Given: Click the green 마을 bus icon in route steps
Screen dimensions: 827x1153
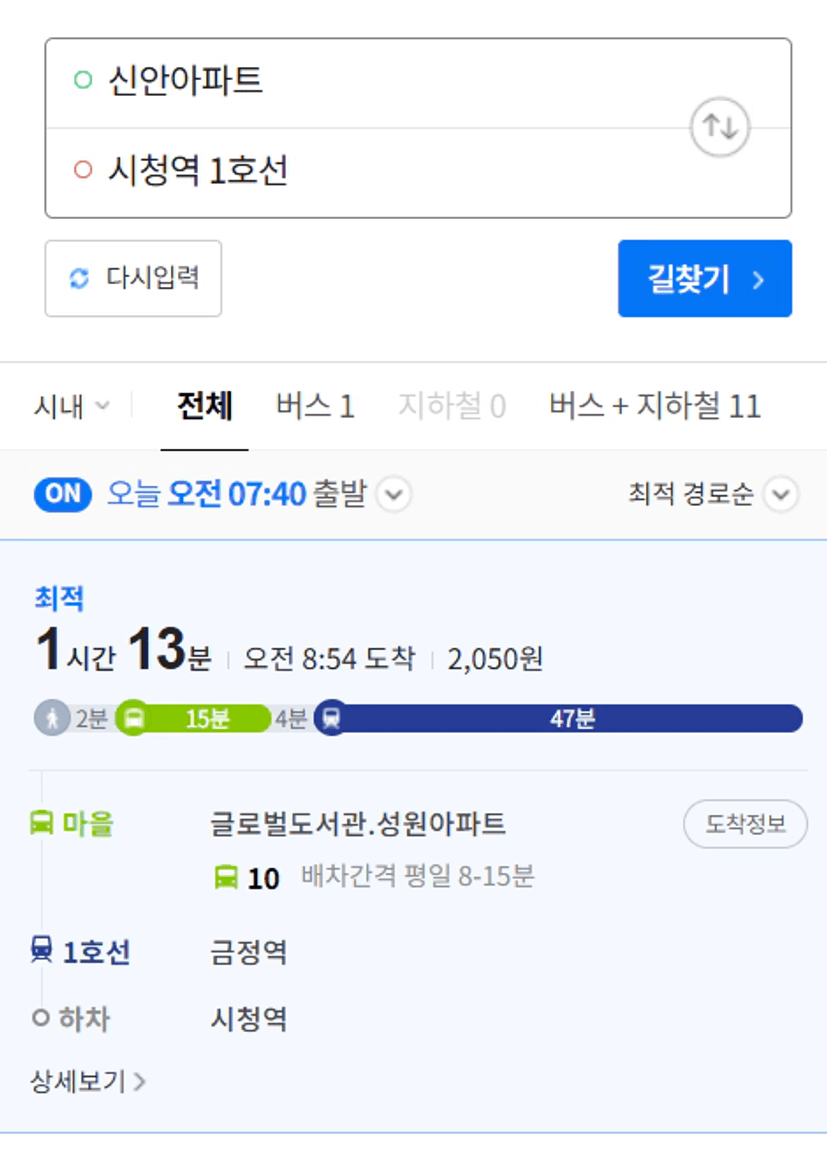Looking at the screenshot, I should coord(41,822).
